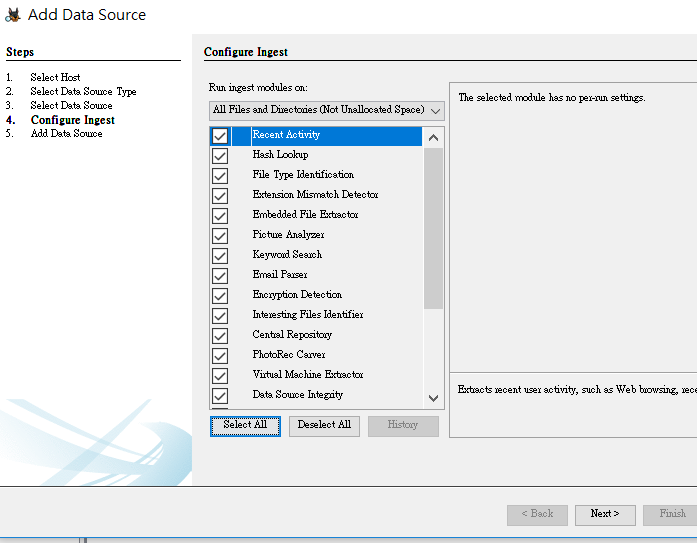
Task: Select the Keyword Search module name
Action: coord(287,255)
